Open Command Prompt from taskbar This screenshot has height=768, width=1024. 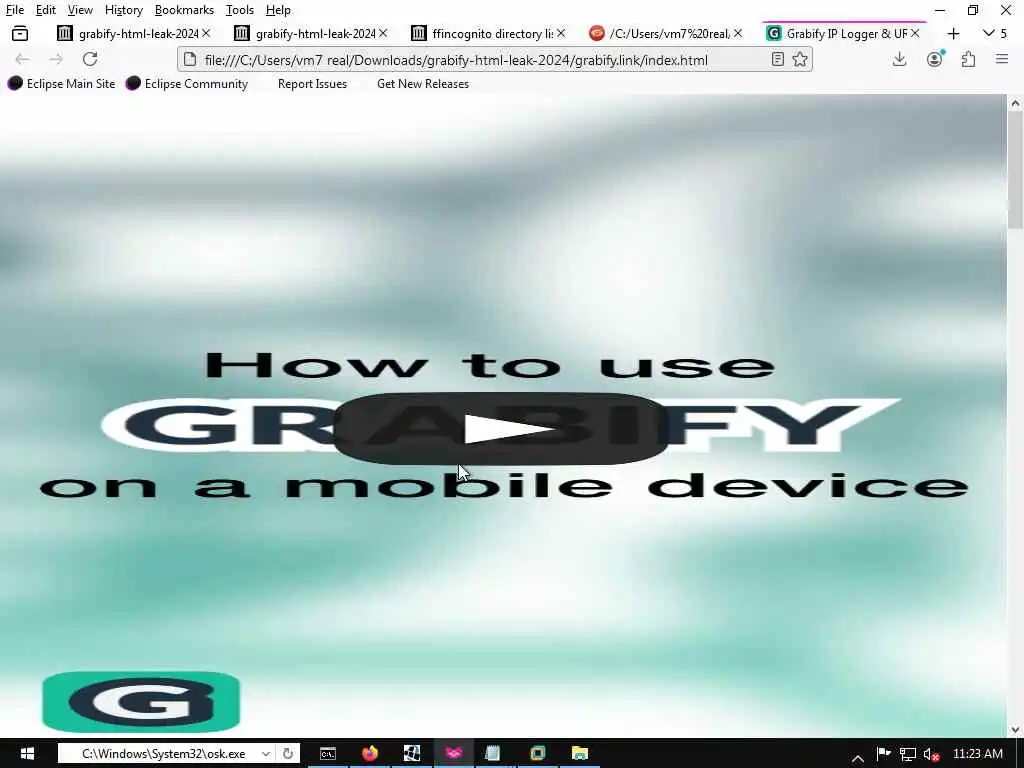(328, 754)
